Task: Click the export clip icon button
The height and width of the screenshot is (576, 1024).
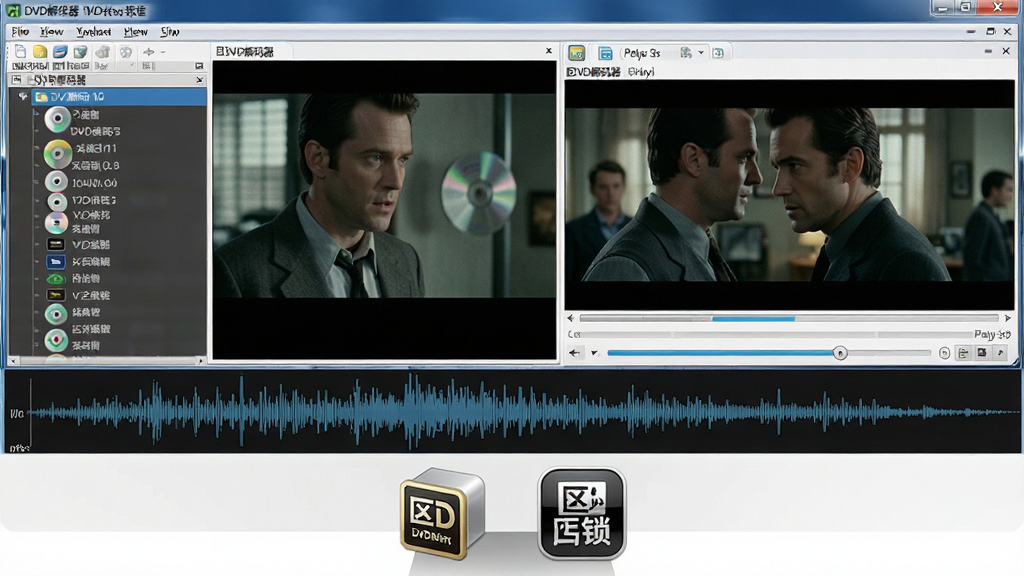Action: pos(963,353)
